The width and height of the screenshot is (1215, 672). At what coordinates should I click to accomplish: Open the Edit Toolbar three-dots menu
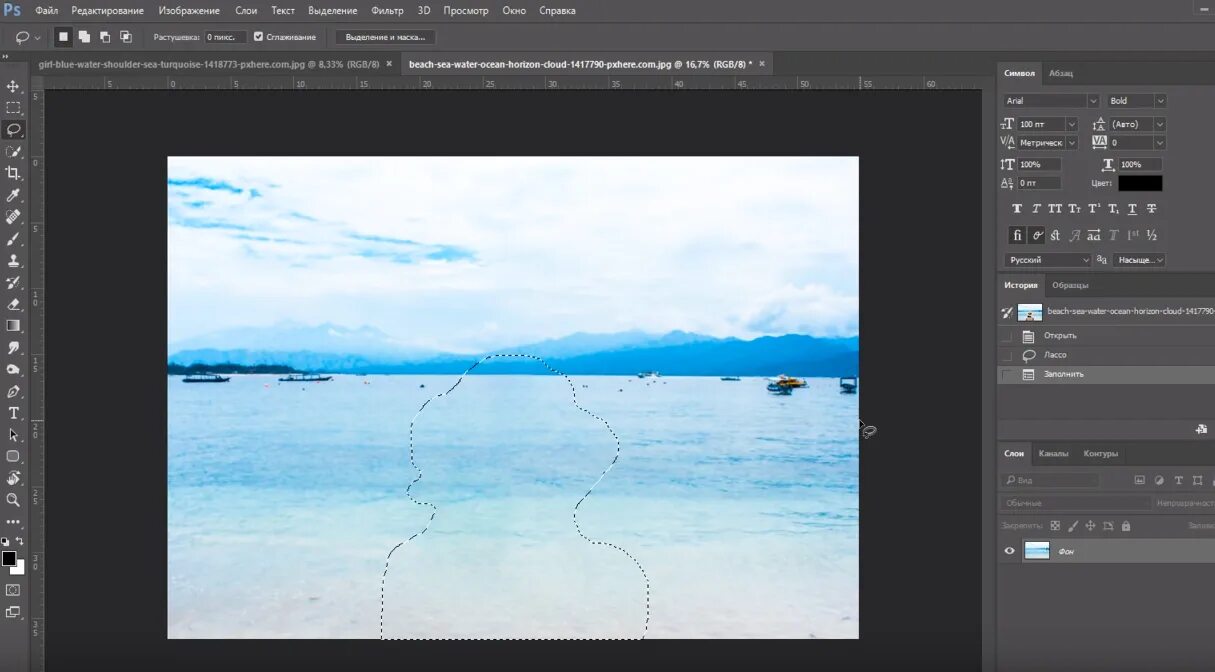tap(13, 522)
